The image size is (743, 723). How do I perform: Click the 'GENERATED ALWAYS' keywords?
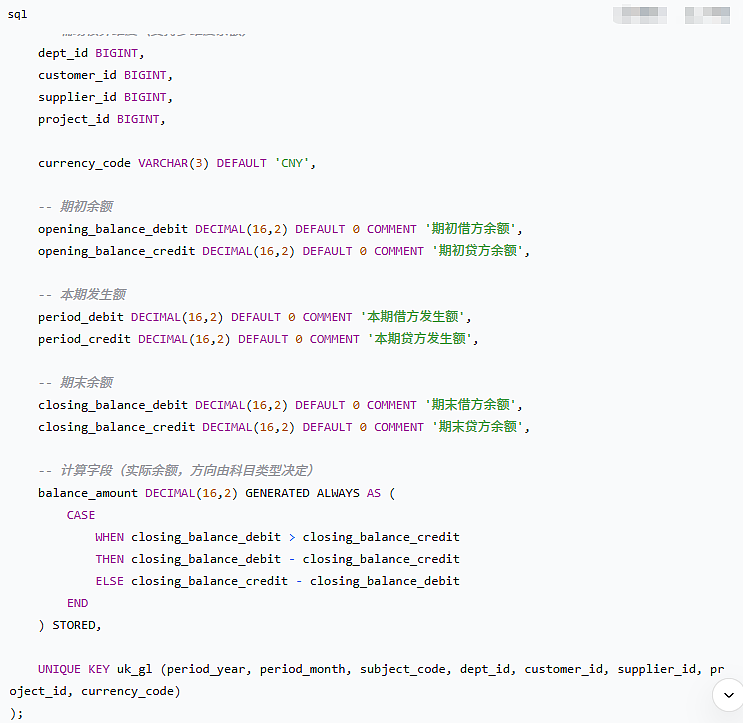[302, 493]
